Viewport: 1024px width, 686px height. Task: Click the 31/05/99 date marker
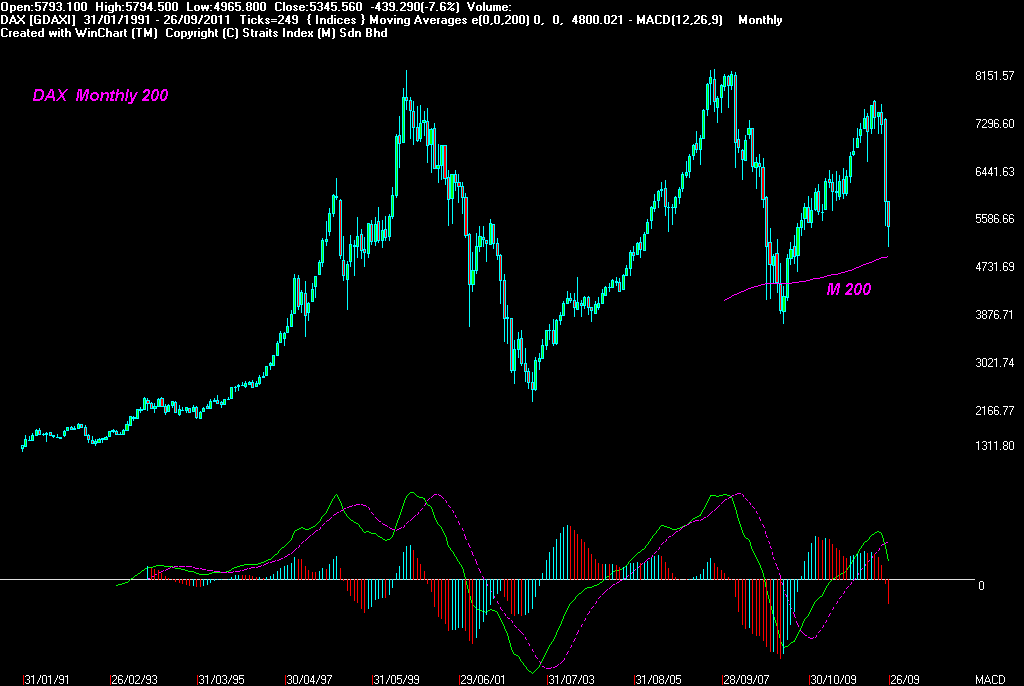[396, 679]
